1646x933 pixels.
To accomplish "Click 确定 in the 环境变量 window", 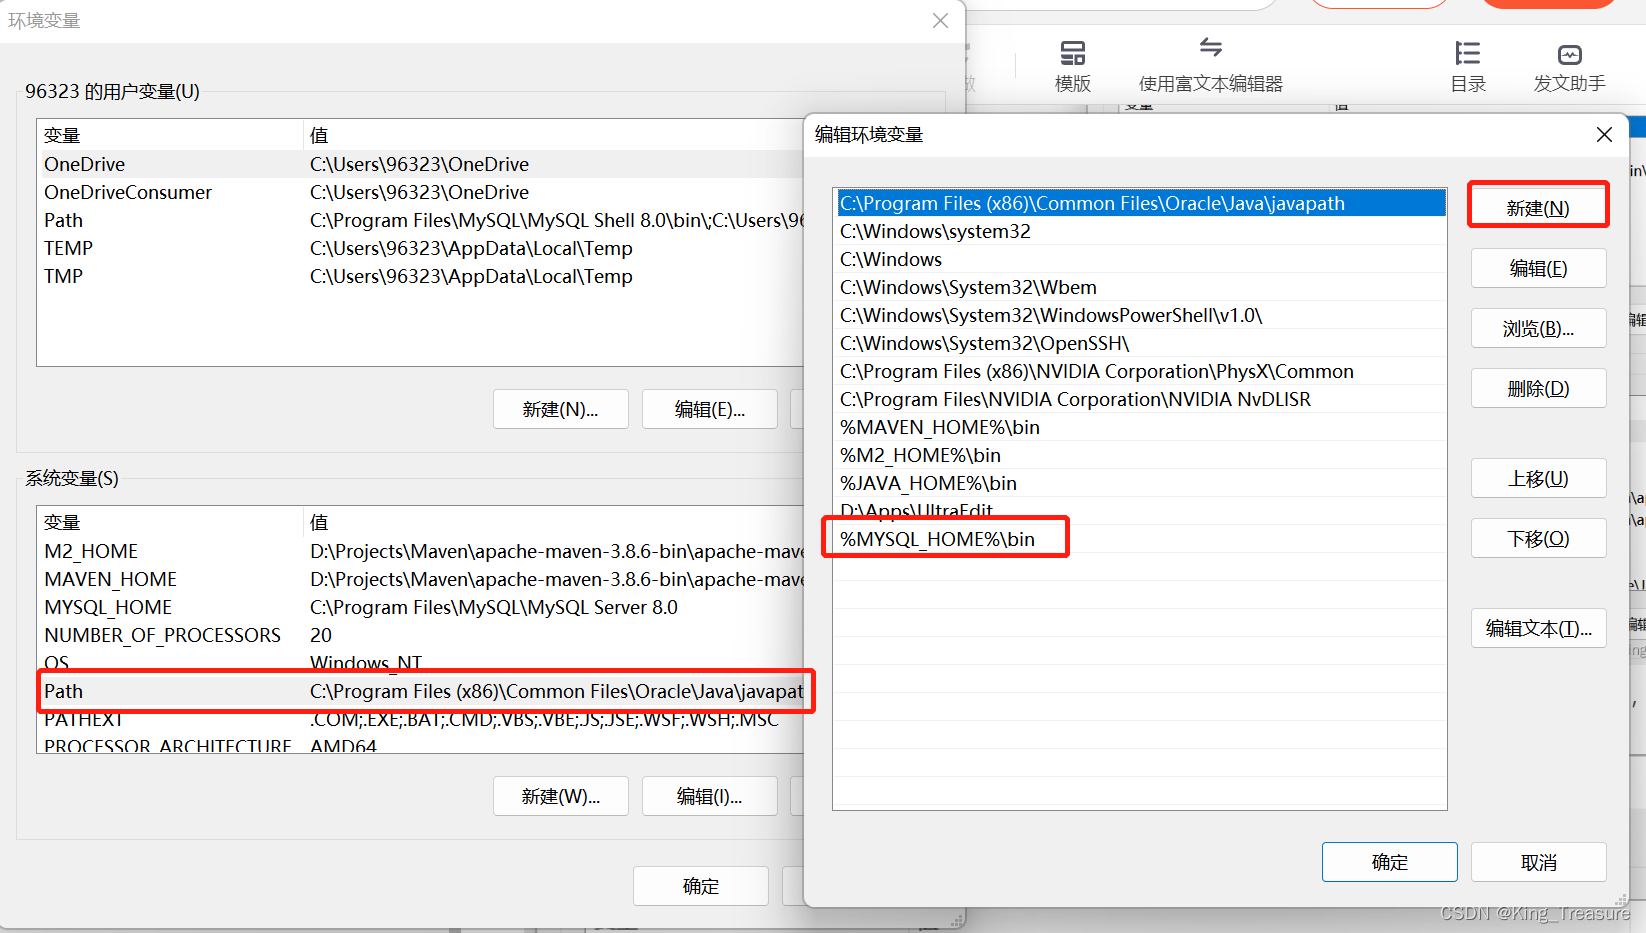I will (700, 886).
